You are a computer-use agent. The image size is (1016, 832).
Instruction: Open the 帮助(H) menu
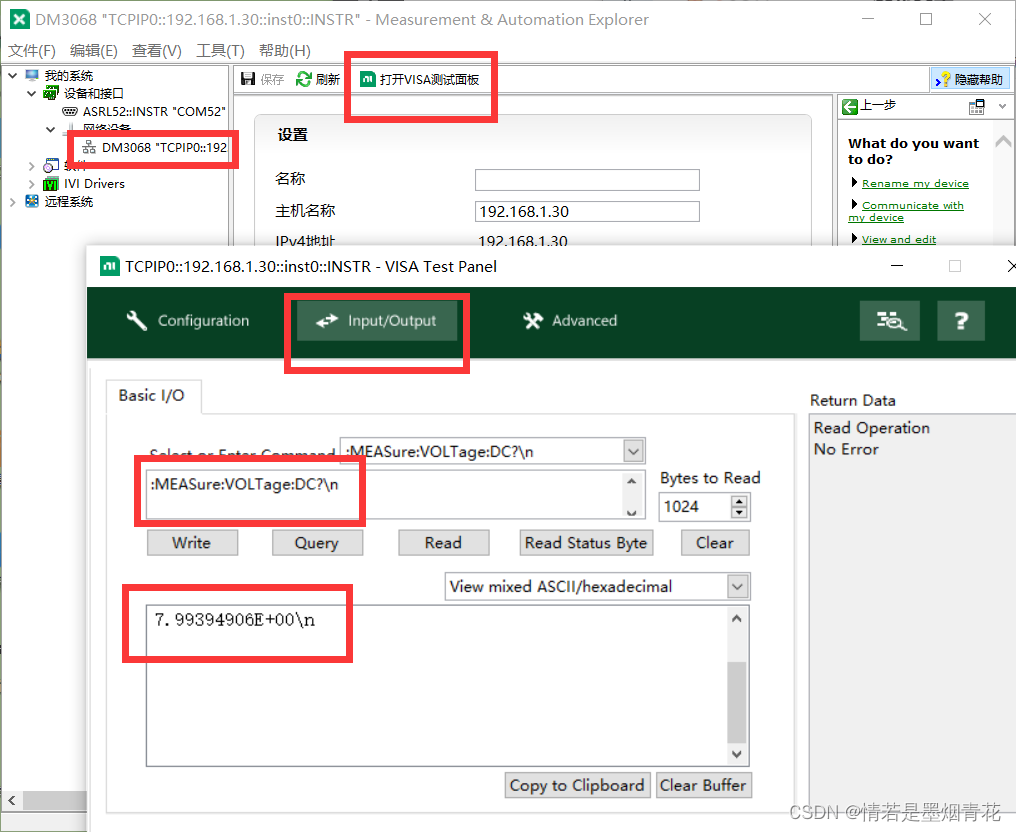coord(284,51)
